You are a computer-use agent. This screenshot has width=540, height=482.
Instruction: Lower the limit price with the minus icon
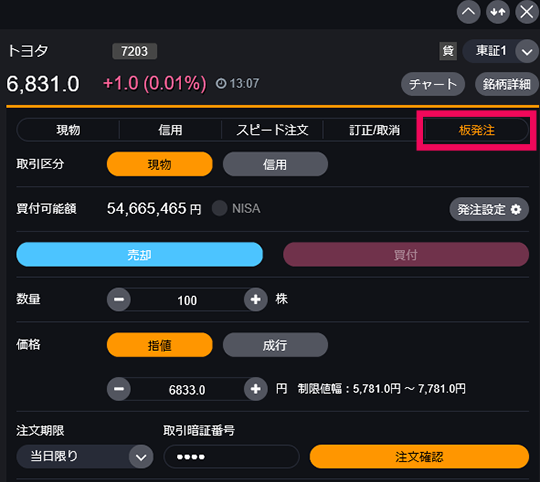click(119, 389)
